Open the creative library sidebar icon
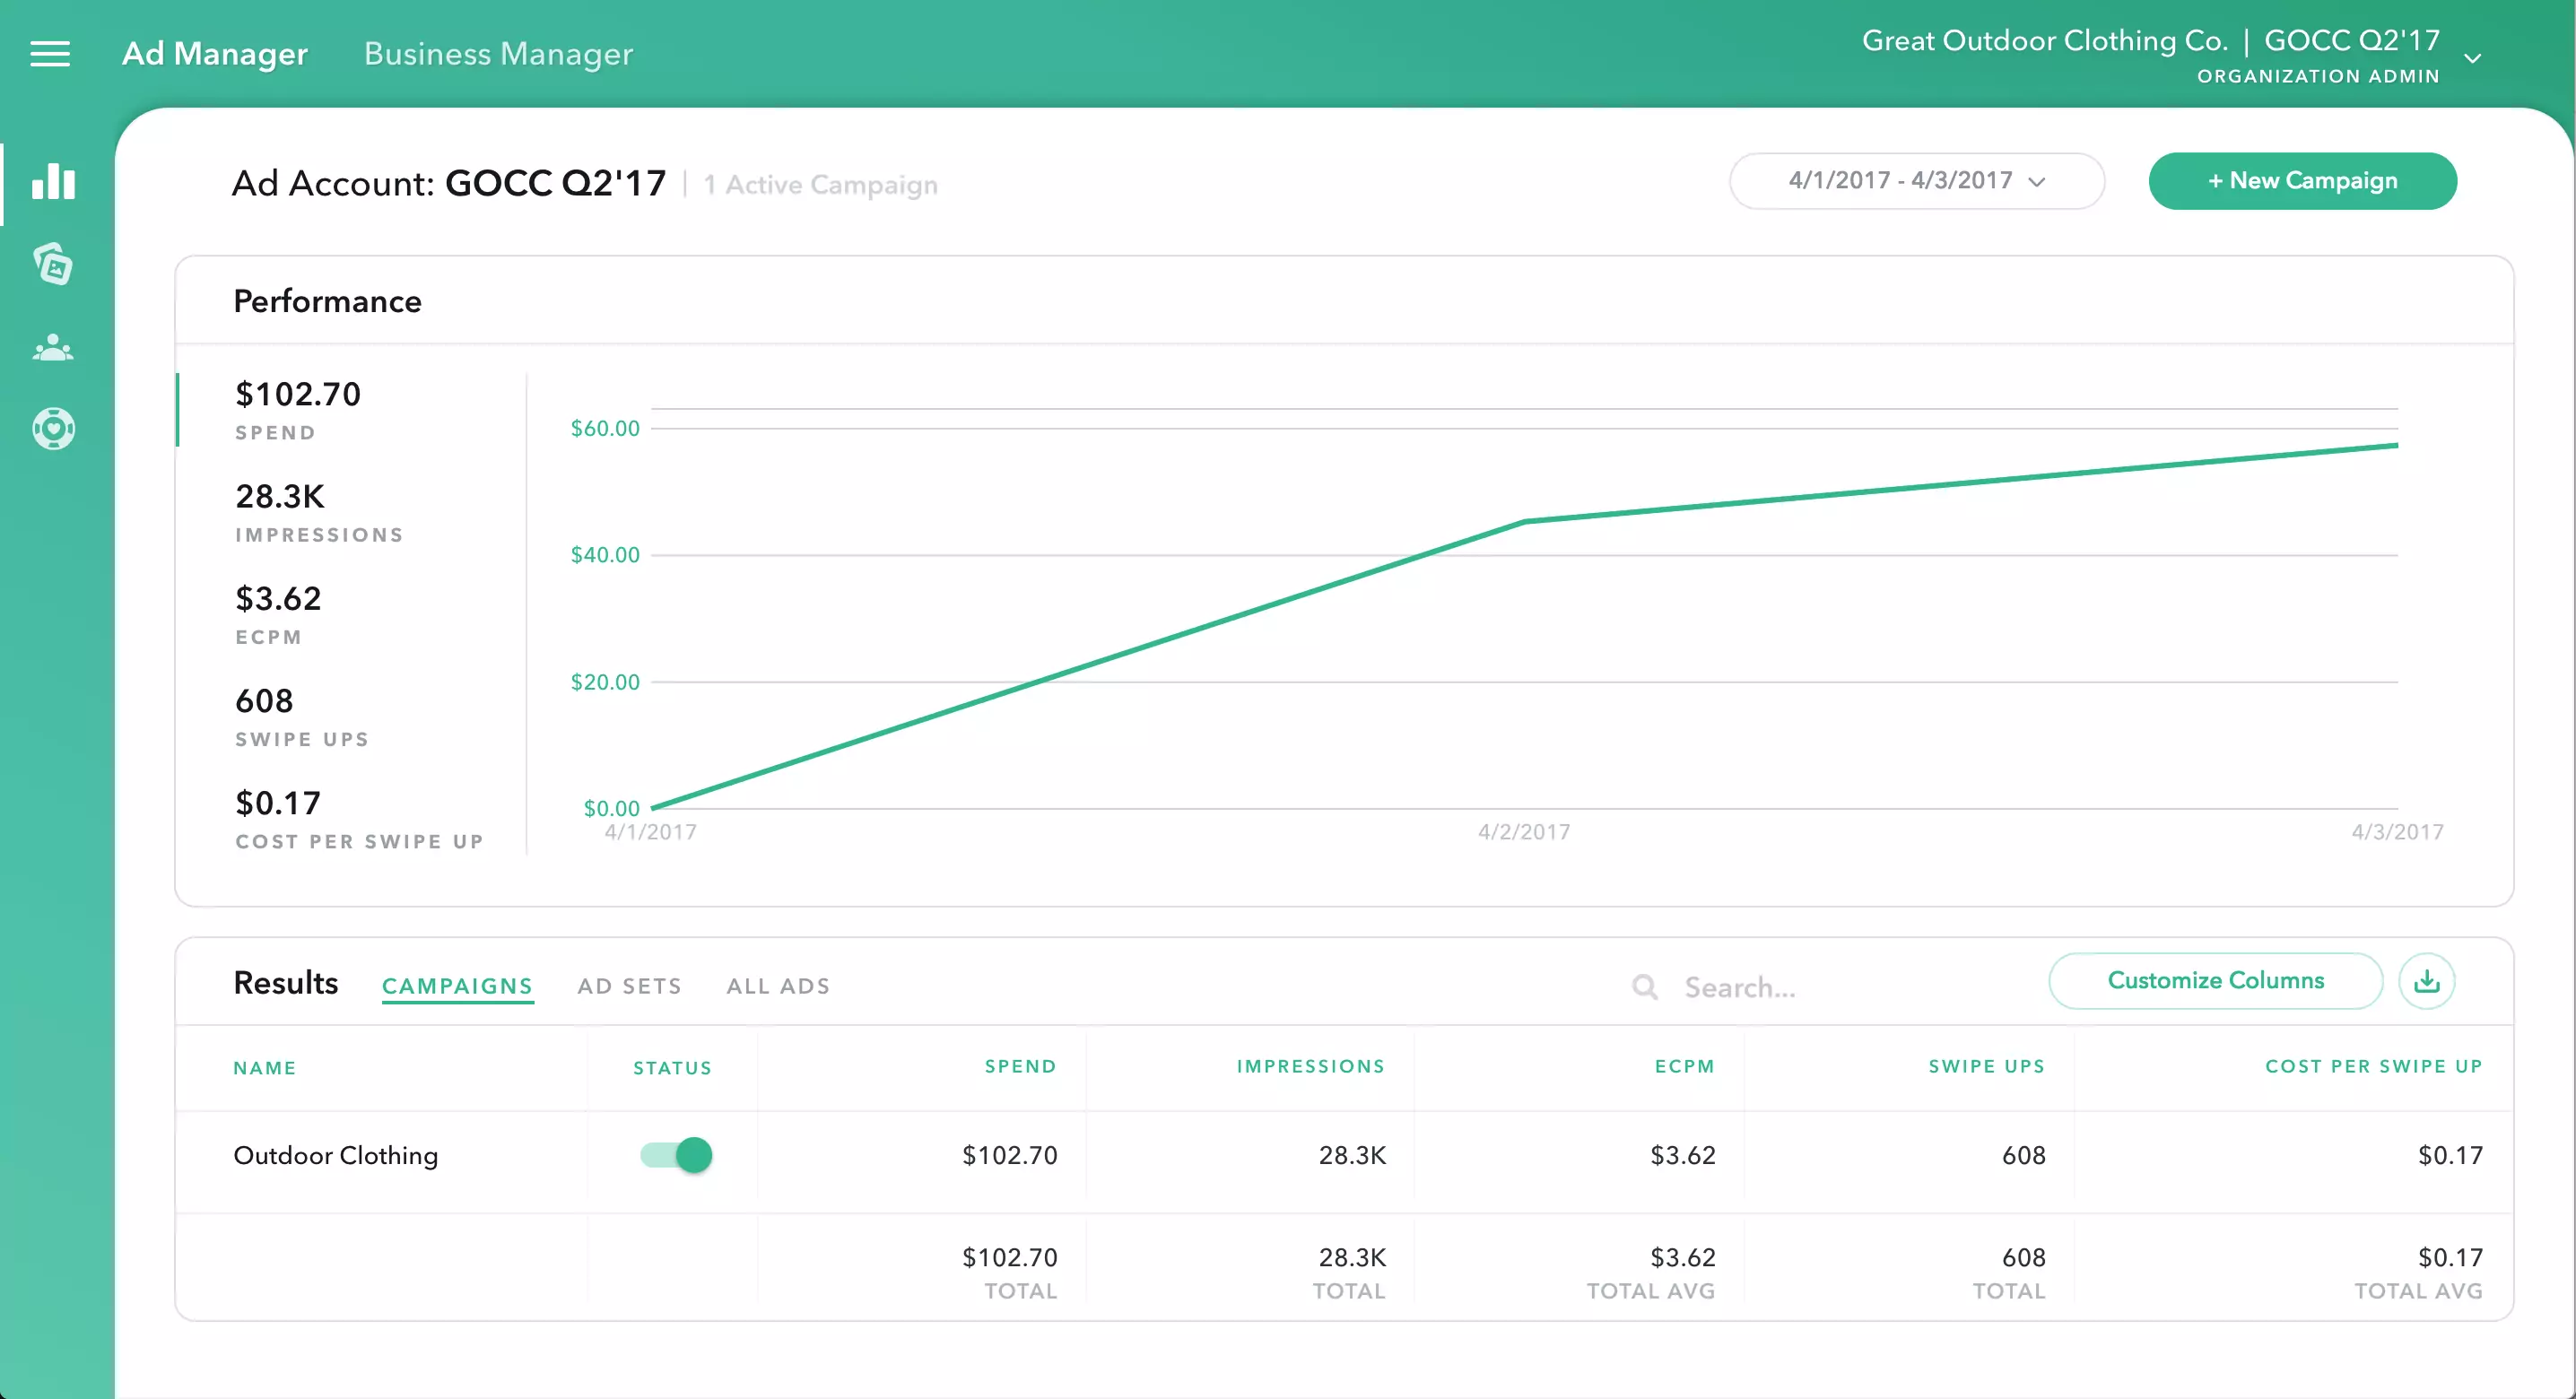The width and height of the screenshot is (2576, 1399). [x=53, y=265]
